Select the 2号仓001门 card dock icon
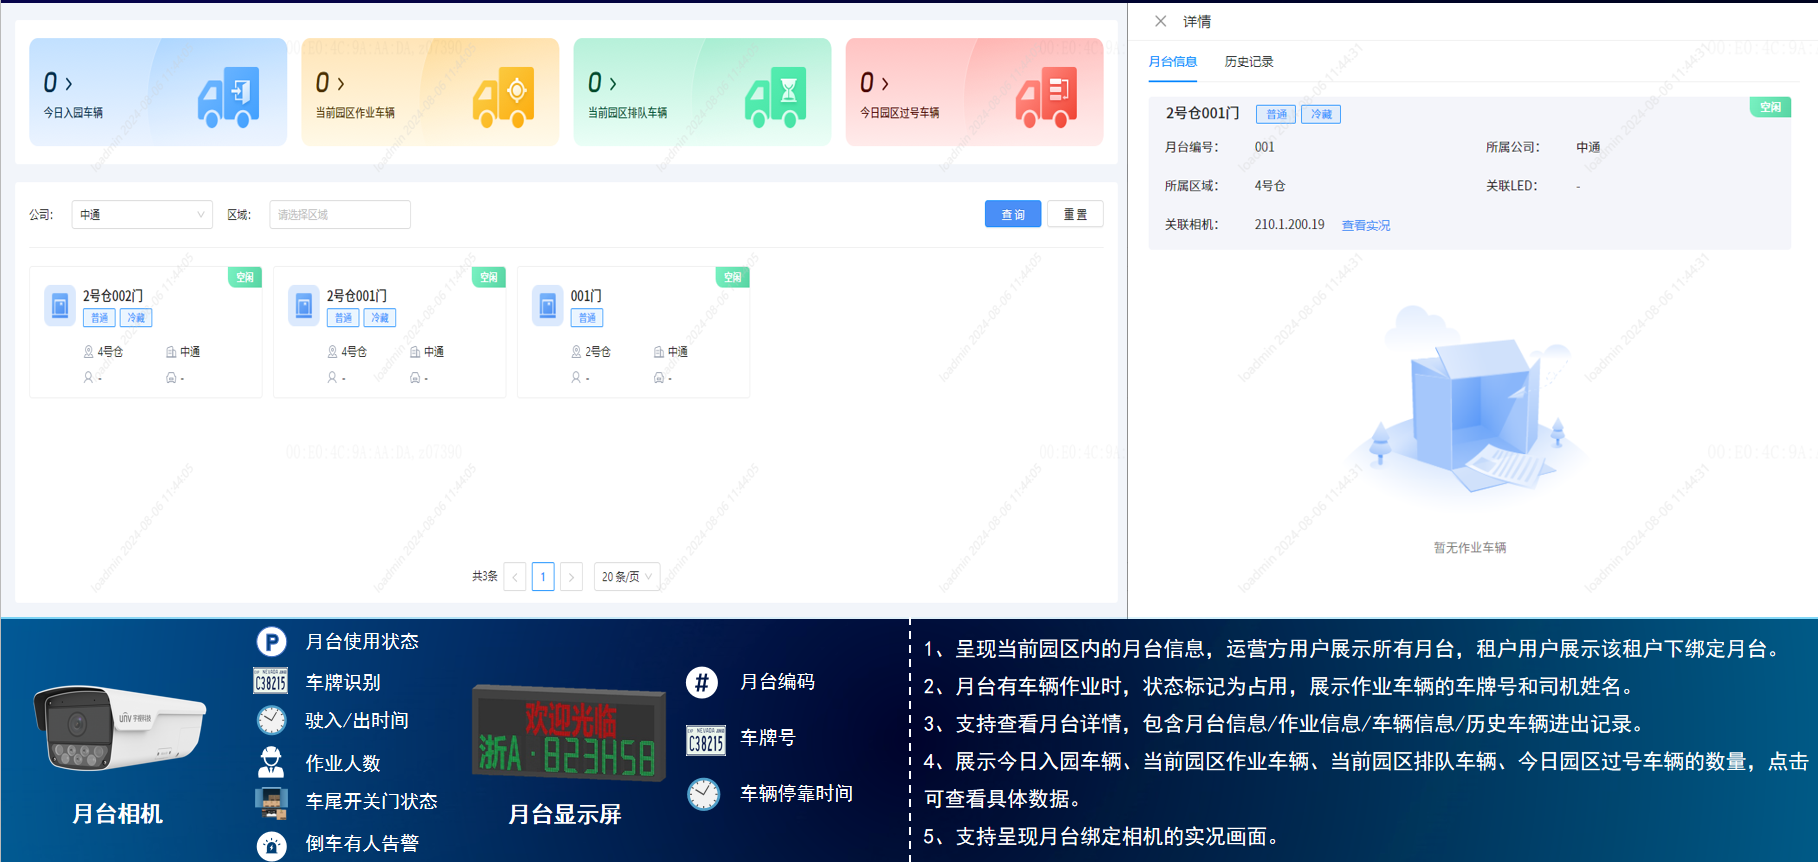The image size is (1818, 862). (304, 305)
